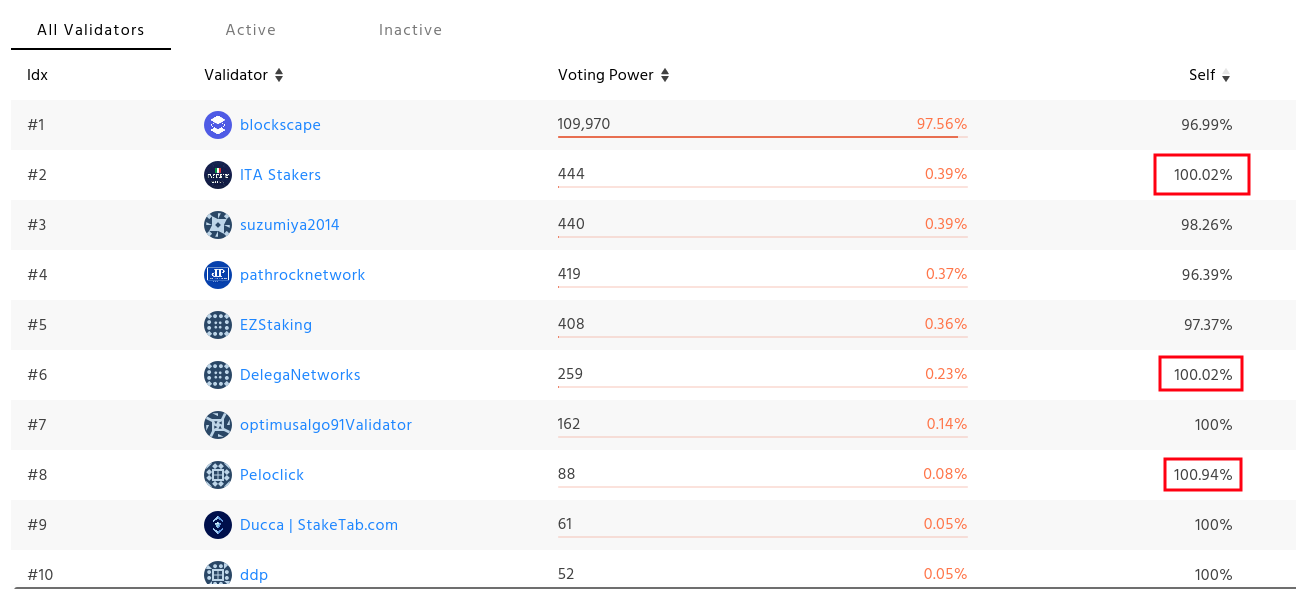
Task: Switch to the Active validators tab
Action: (x=251, y=30)
